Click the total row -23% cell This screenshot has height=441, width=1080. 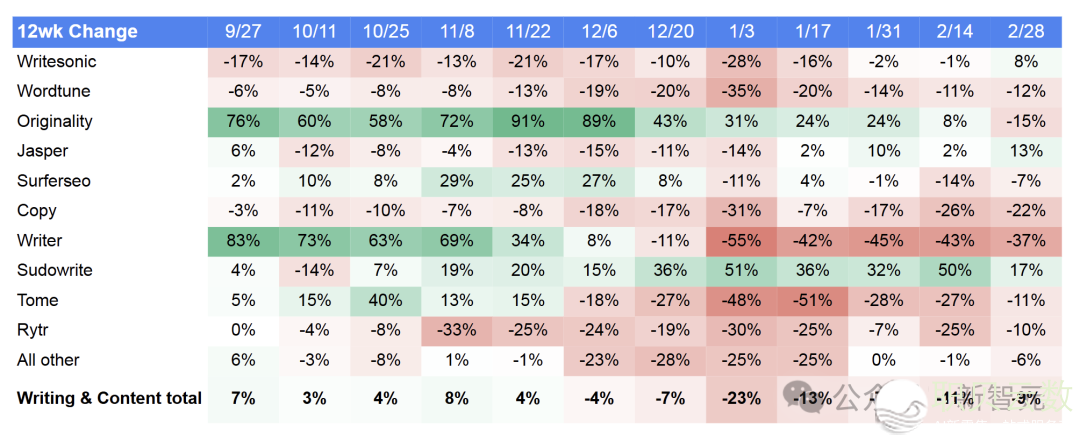click(741, 398)
